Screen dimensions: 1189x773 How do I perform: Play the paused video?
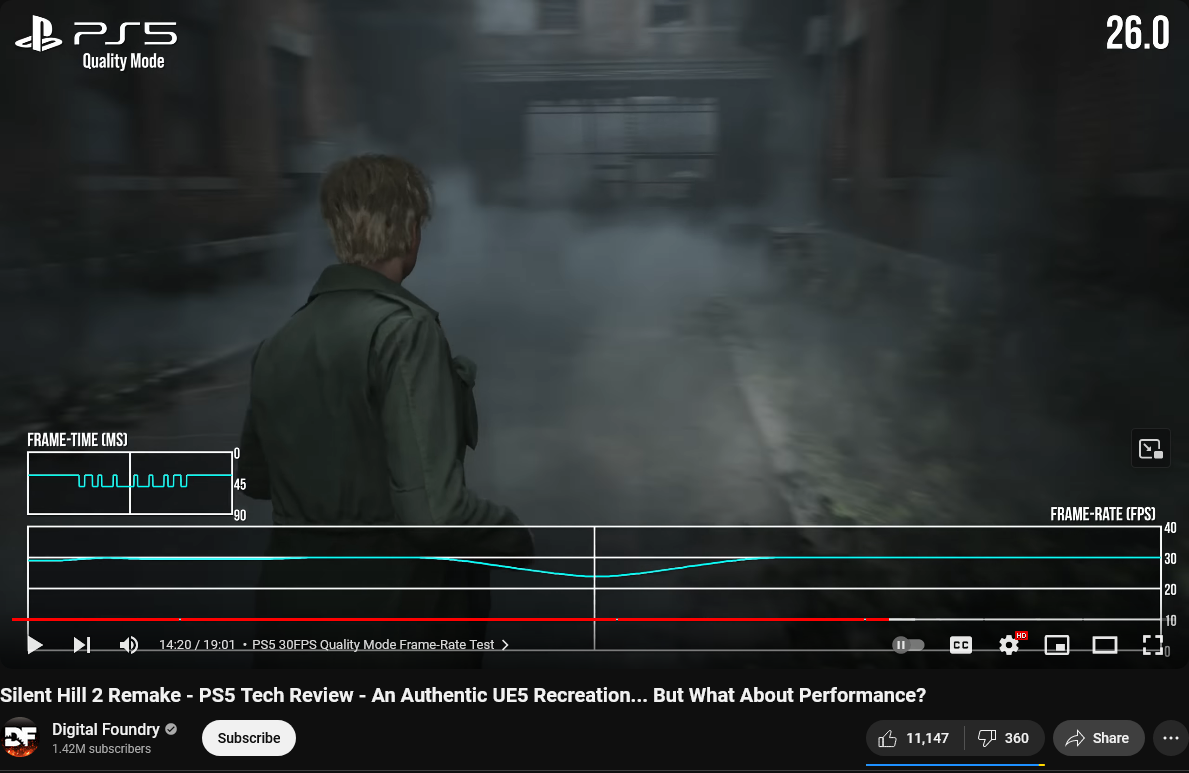(x=35, y=645)
